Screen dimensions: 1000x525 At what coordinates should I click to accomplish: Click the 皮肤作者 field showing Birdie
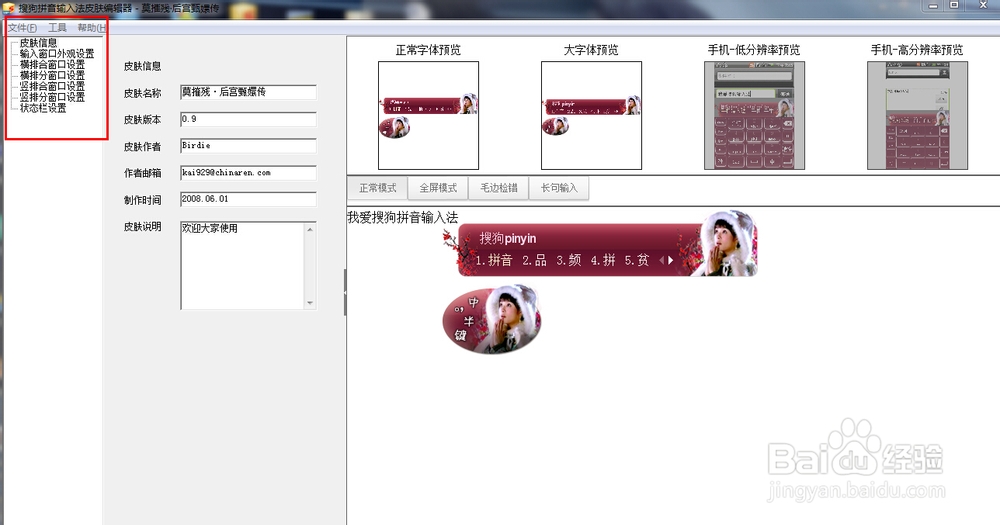pyautogui.click(x=248, y=146)
